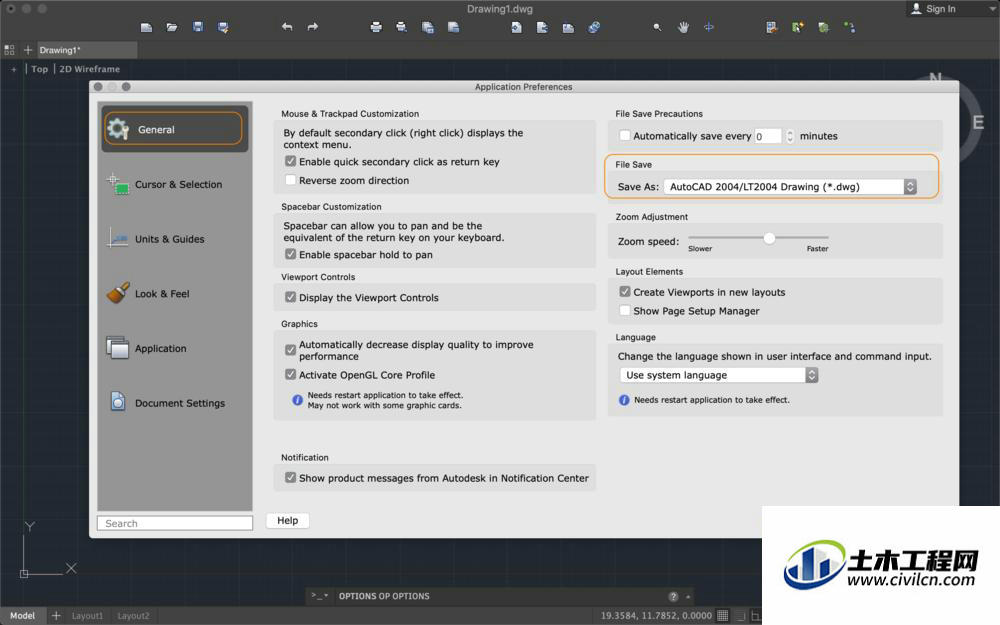Open the command line recent commands dropdown
This screenshot has height=625, width=1000.
point(320,596)
